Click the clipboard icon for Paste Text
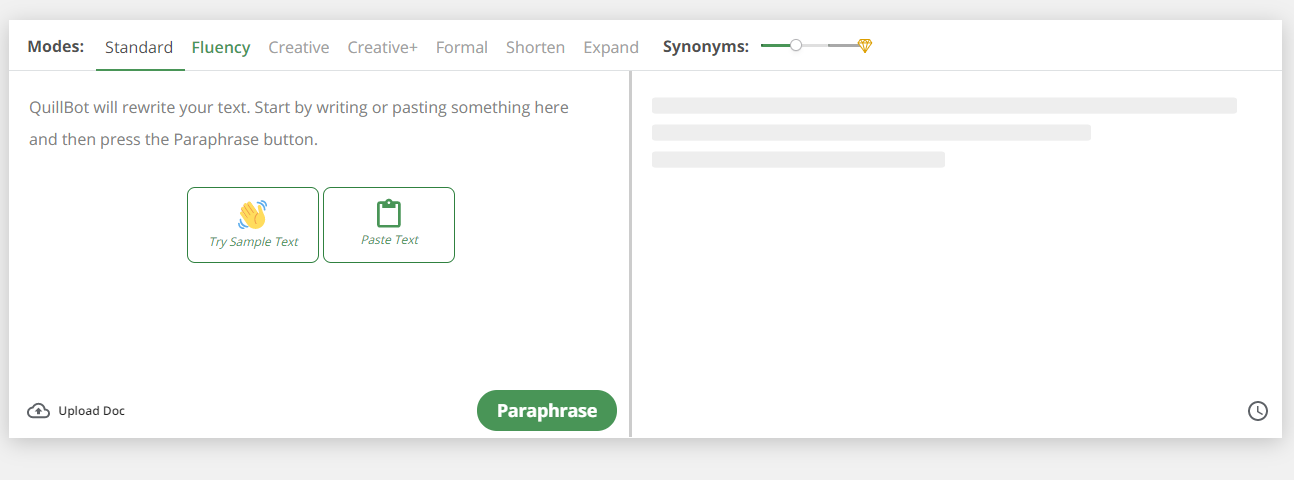The image size is (1294, 480). coord(389,213)
